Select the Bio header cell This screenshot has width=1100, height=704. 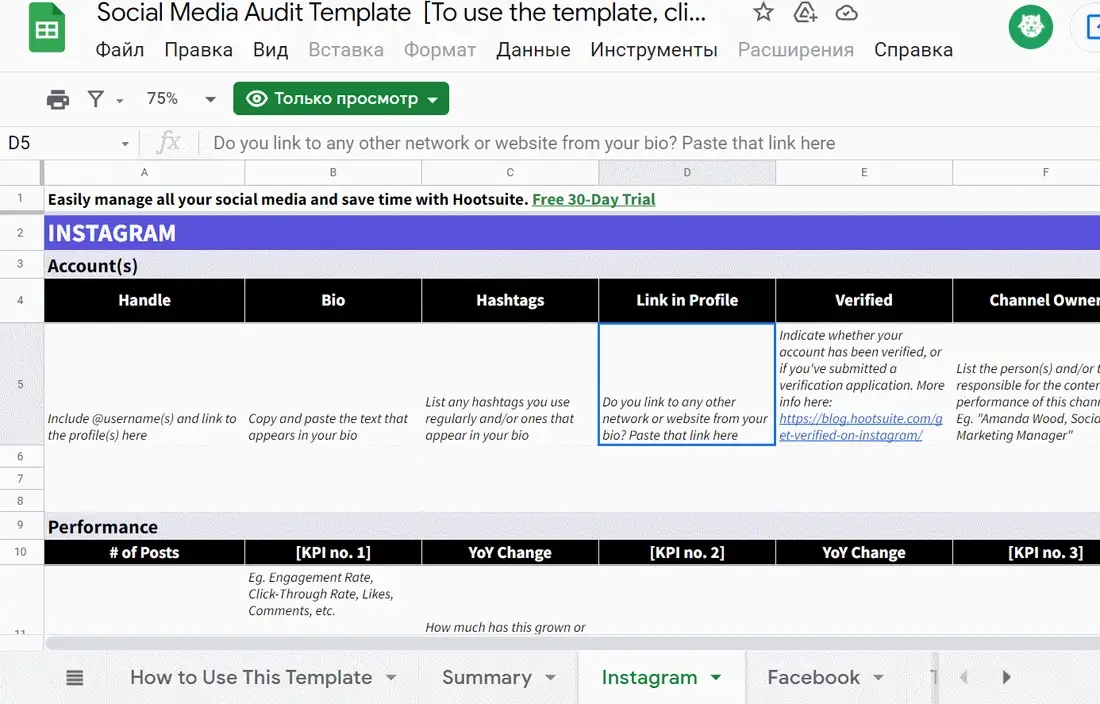(x=333, y=301)
